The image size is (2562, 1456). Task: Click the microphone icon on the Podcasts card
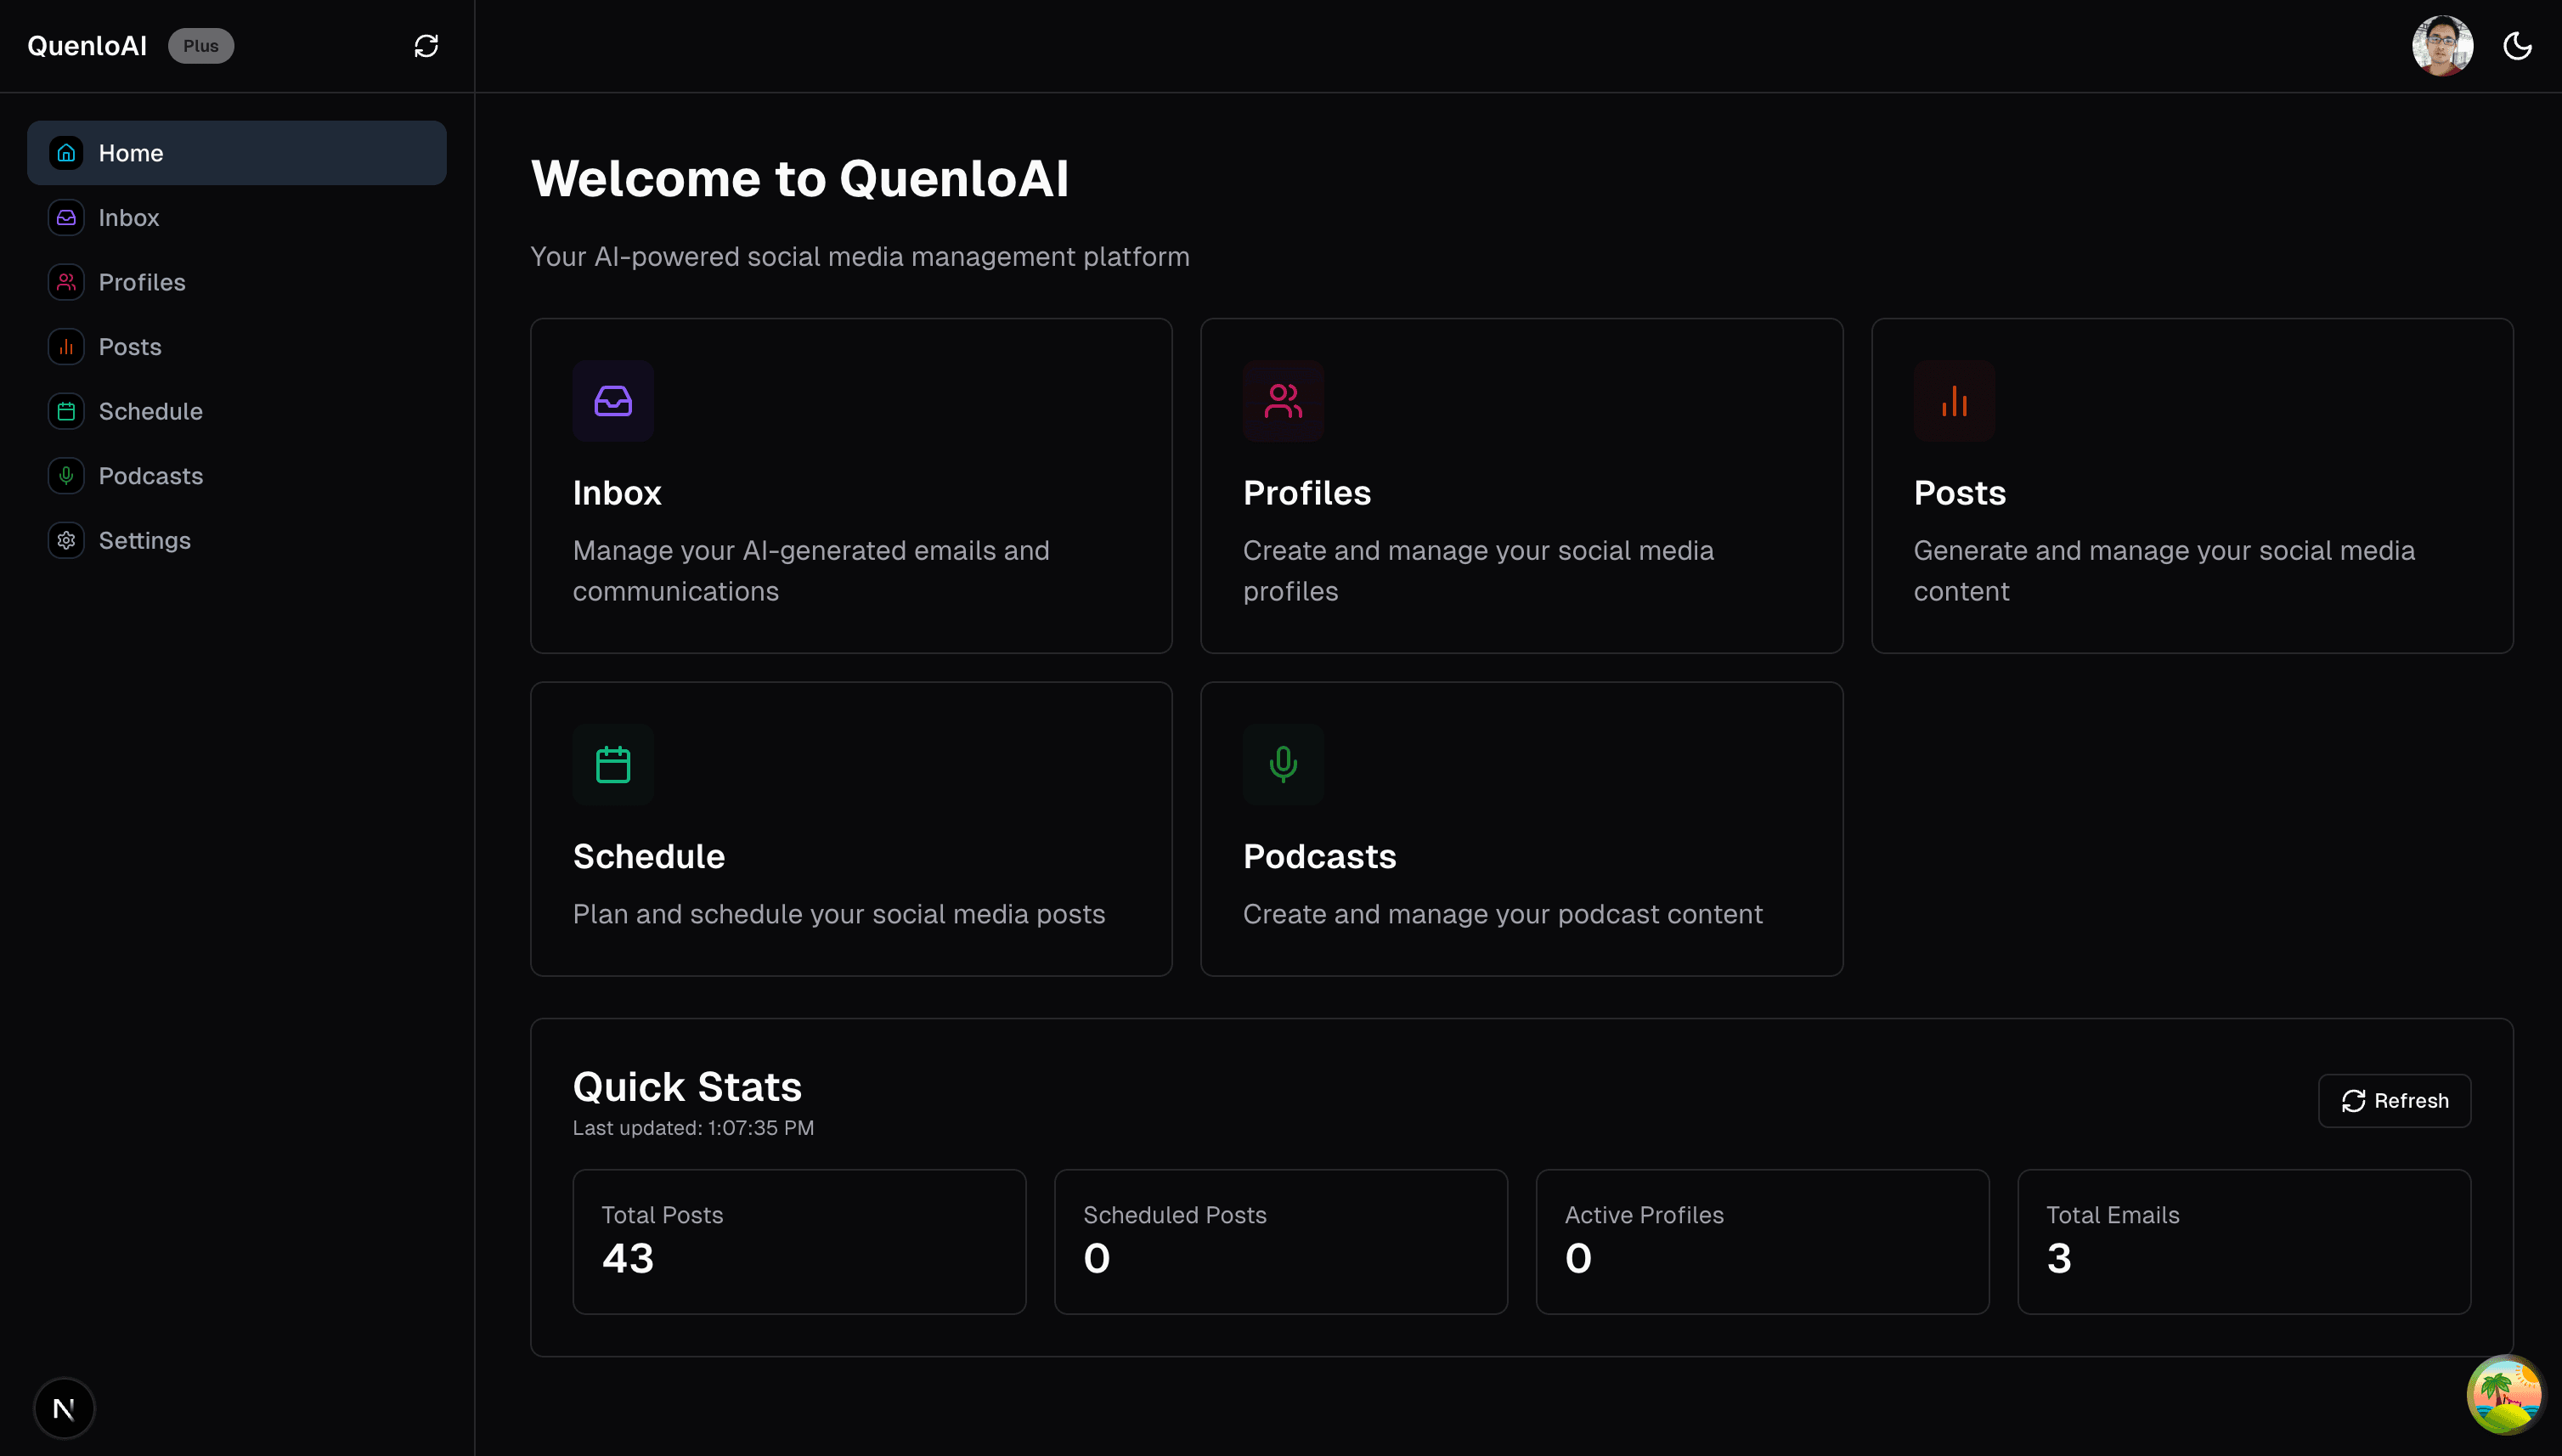(1283, 764)
